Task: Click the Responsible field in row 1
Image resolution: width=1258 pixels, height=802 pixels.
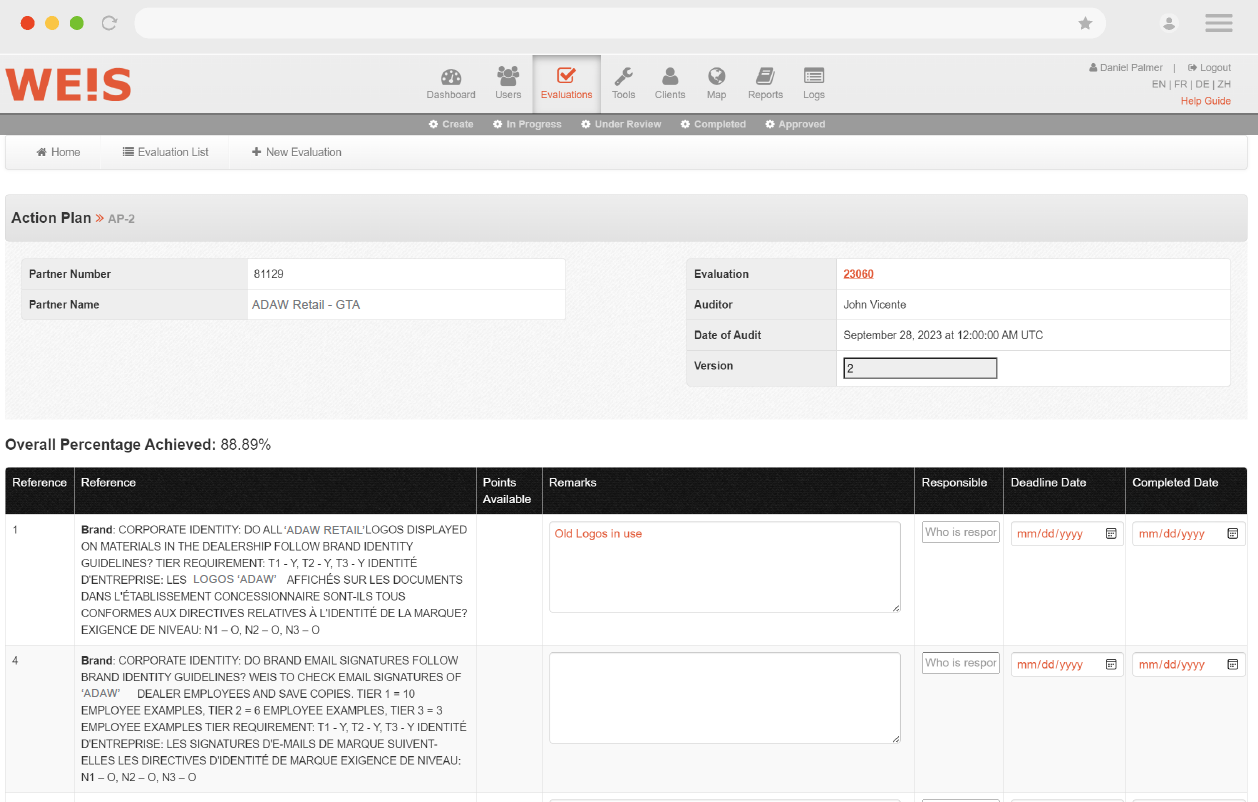Action: coord(960,532)
